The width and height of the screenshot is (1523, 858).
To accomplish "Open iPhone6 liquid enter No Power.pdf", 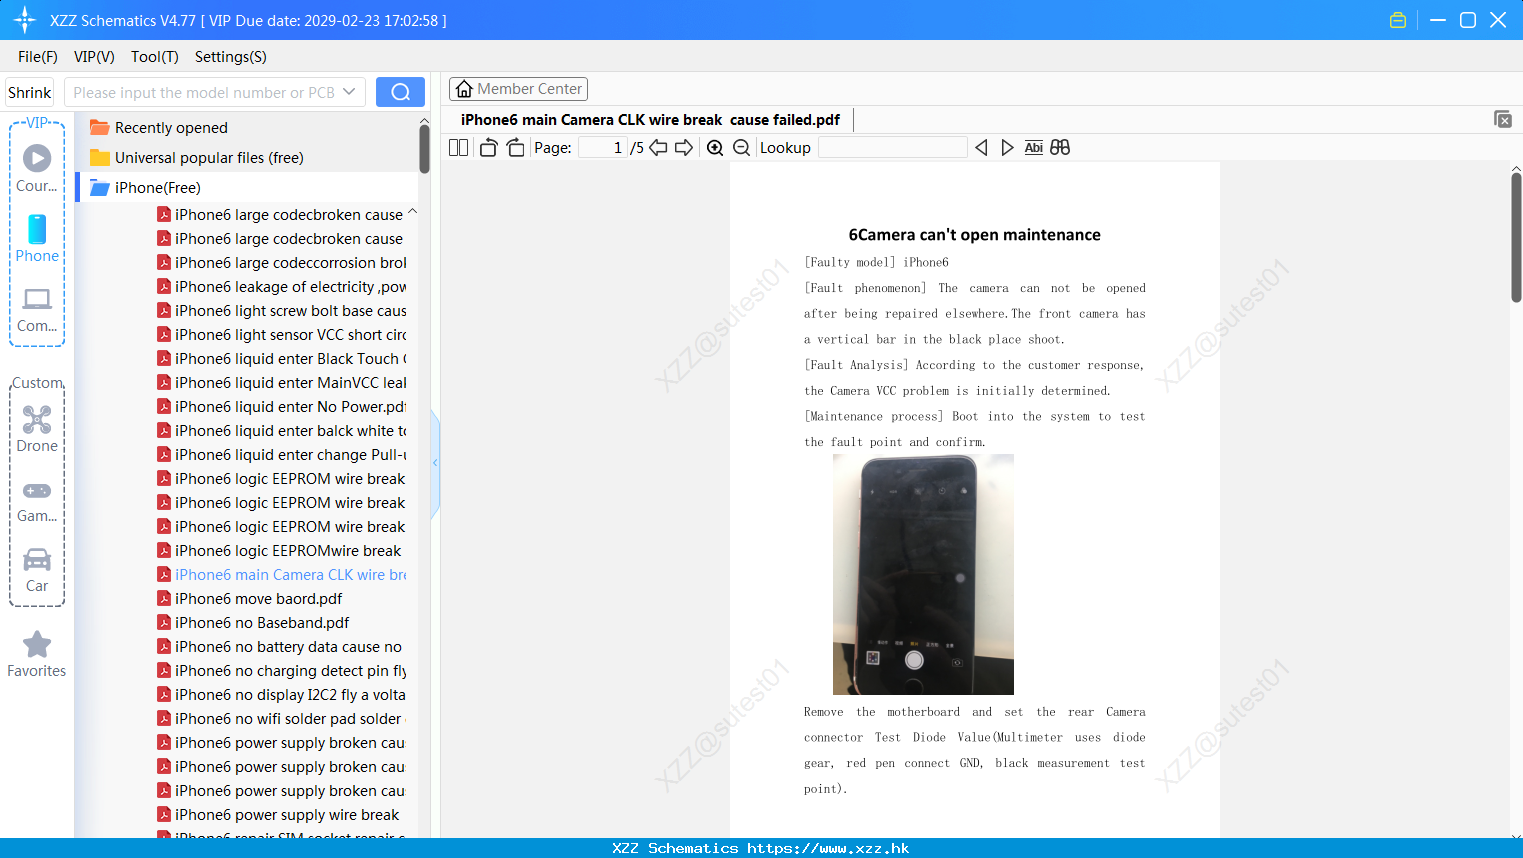I will [x=282, y=407].
